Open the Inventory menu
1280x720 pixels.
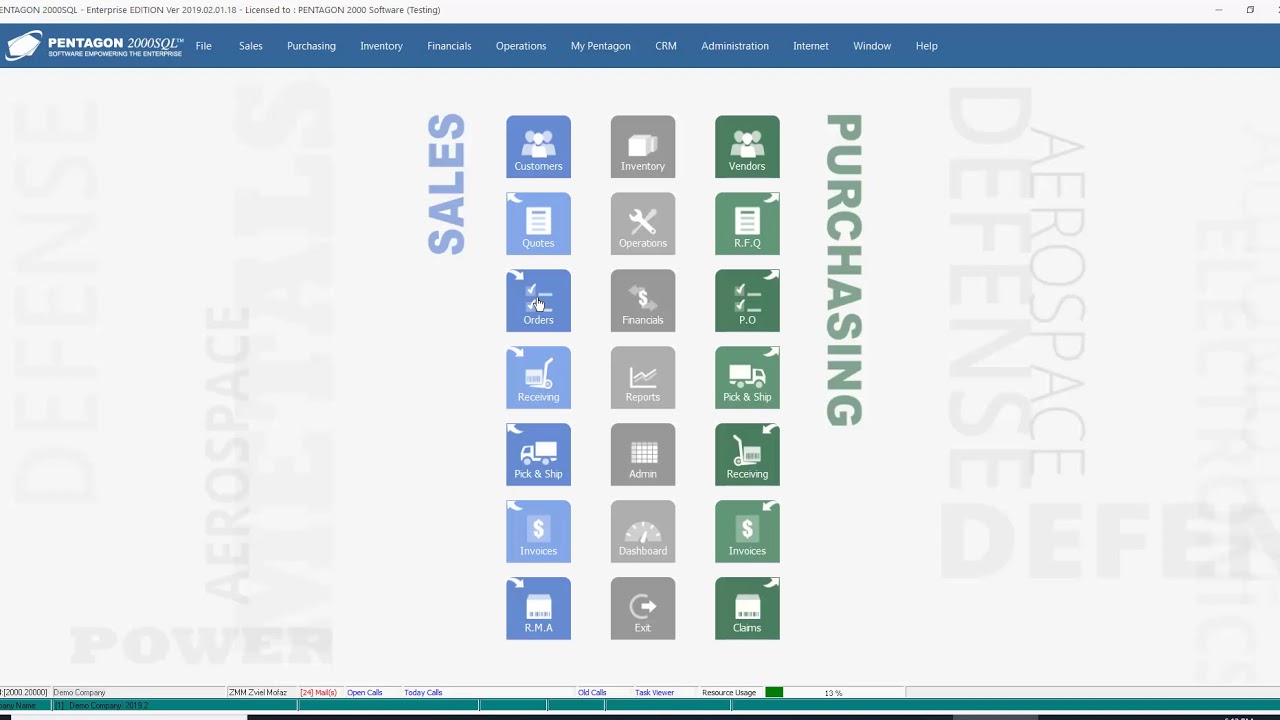click(x=381, y=46)
